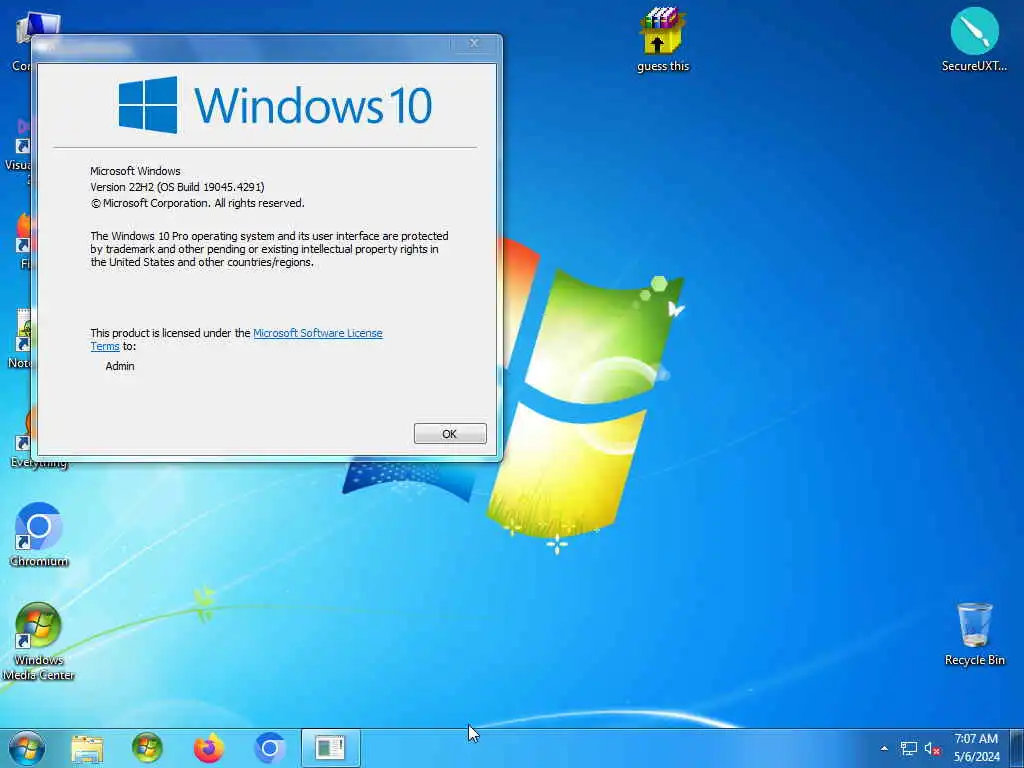Open the network tray icon
The width and height of the screenshot is (1024, 768).
pos(908,749)
